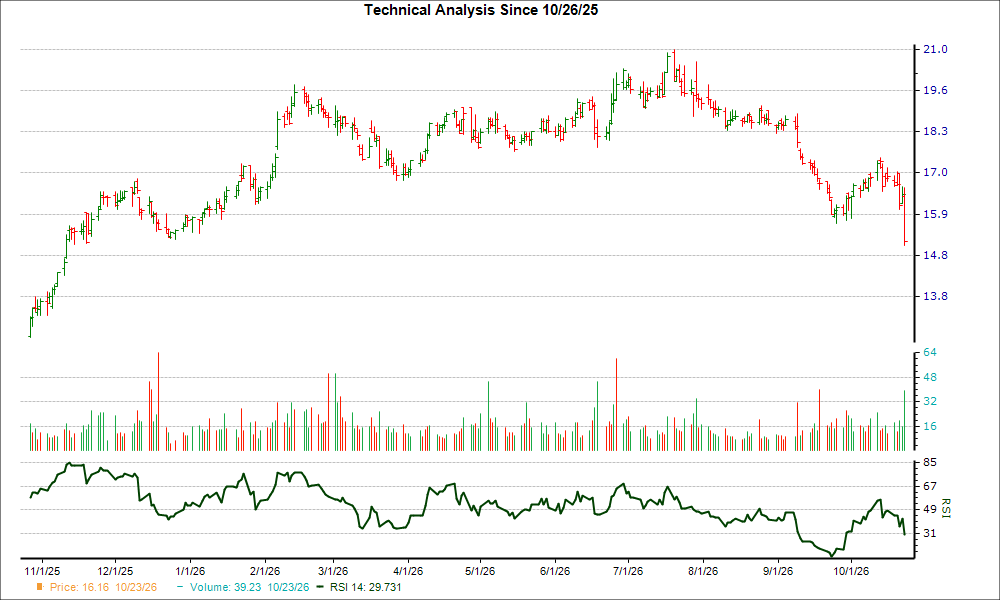Click the 49 RSI axis label
Screen dimensions: 1000x600
[930, 509]
